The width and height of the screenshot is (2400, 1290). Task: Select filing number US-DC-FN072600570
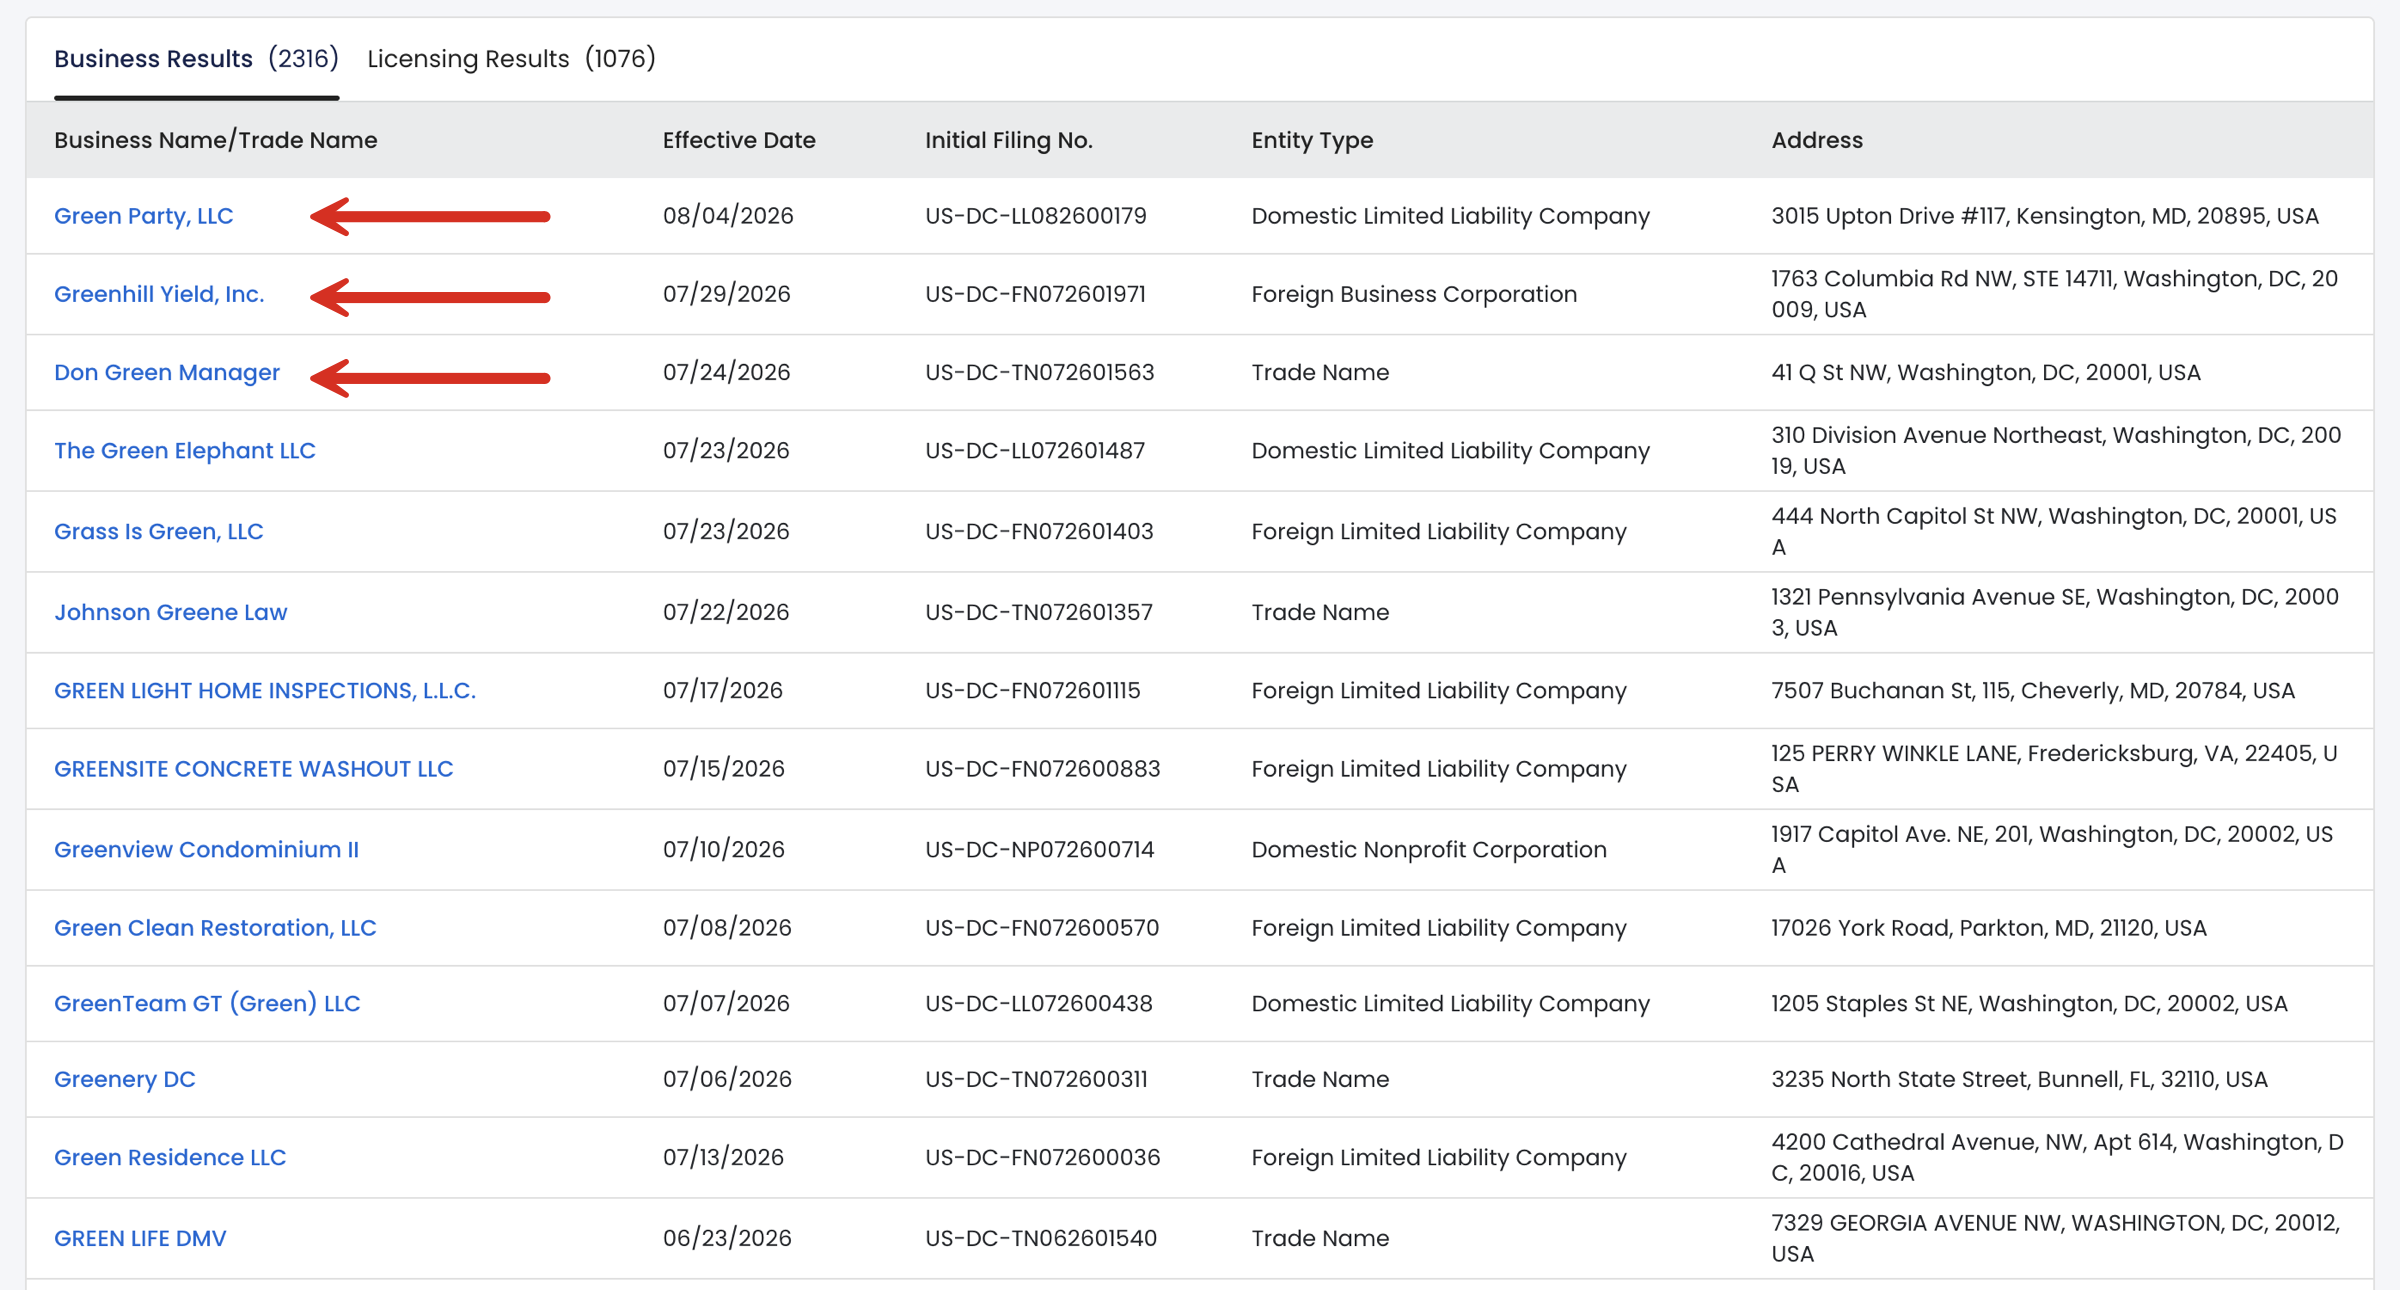click(x=1042, y=928)
